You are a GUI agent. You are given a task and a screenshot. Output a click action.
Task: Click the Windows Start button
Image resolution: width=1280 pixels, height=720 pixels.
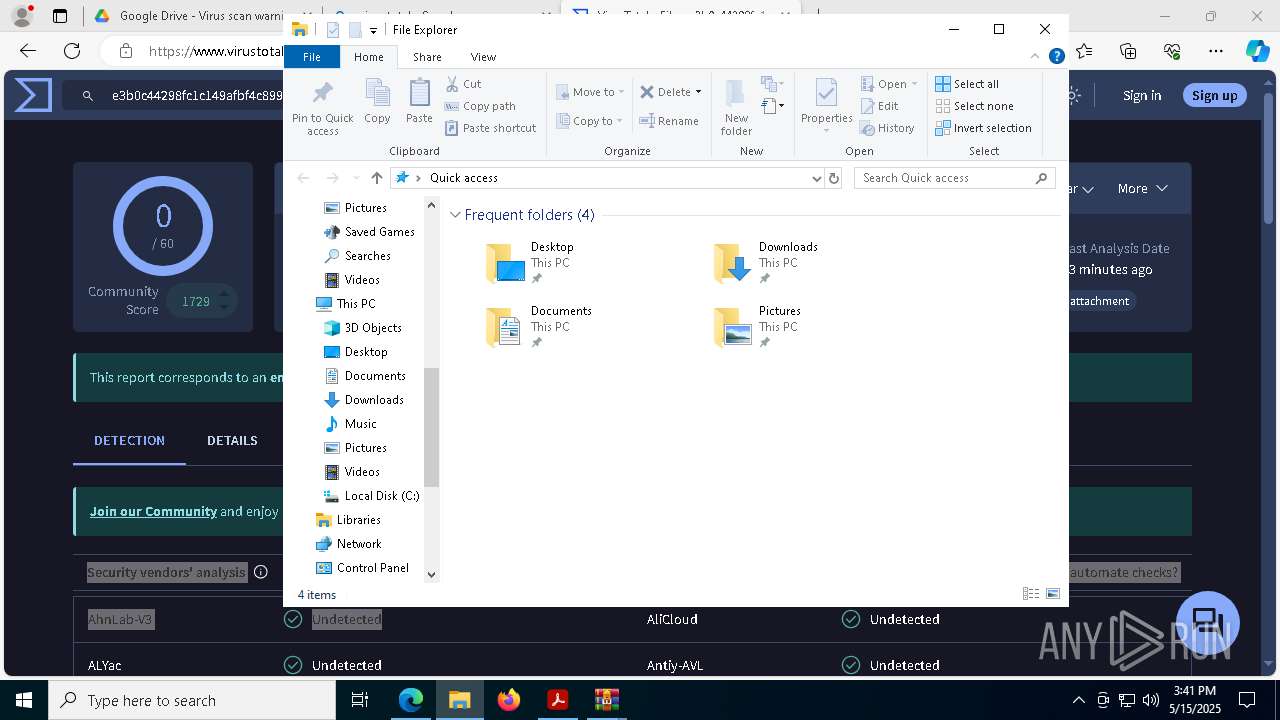[x=24, y=700]
